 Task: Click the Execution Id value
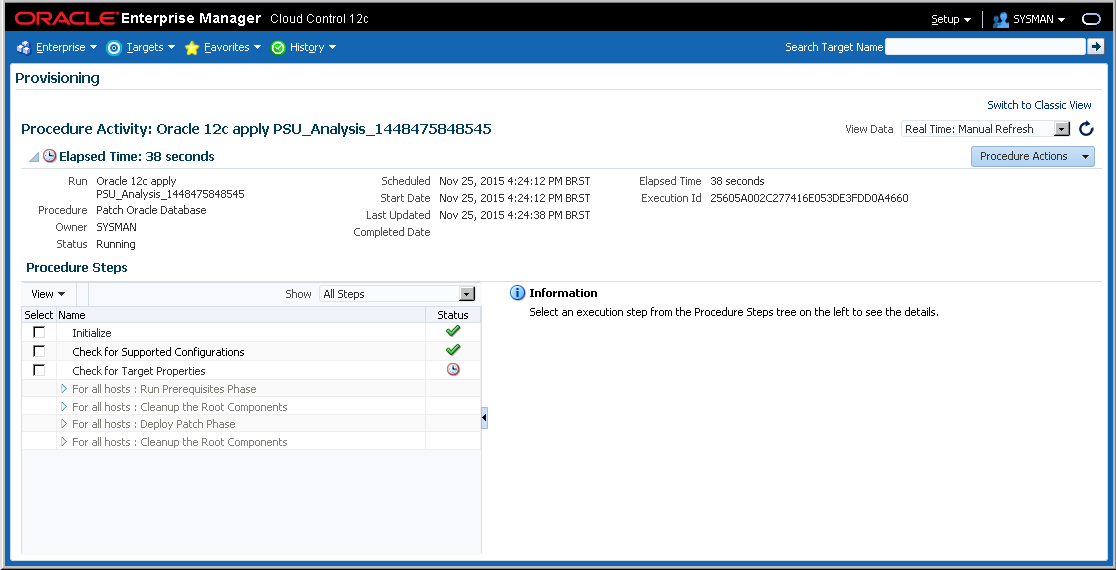(809, 198)
